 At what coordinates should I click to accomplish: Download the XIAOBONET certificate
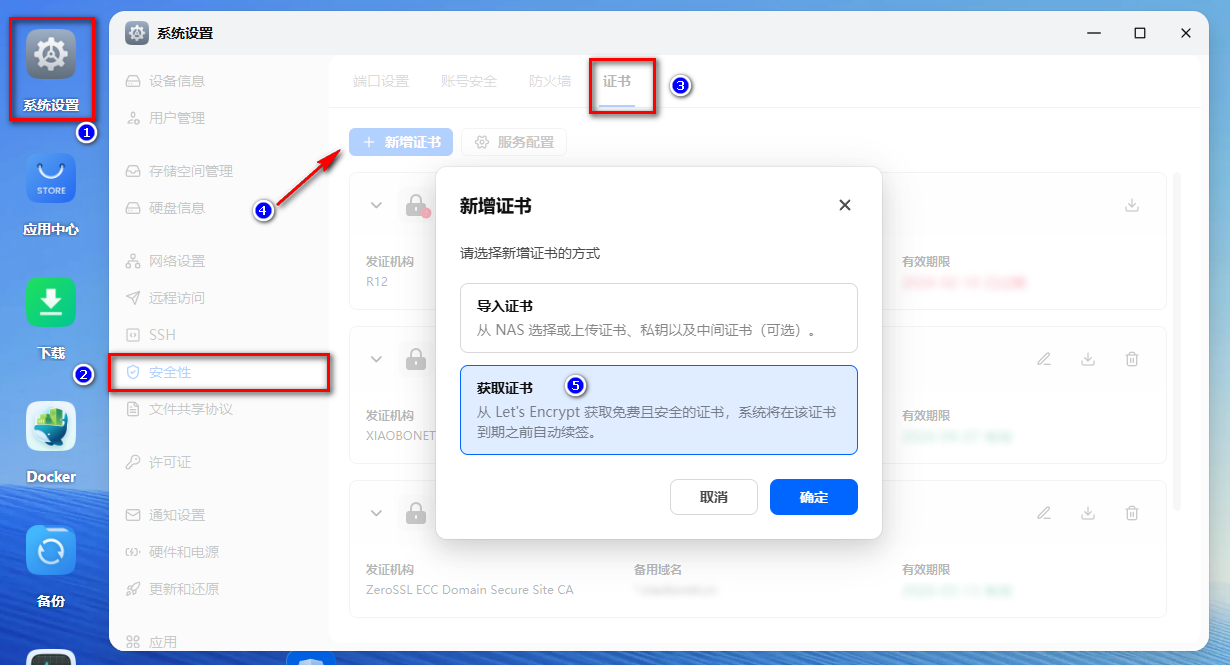click(x=1088, y=359)
